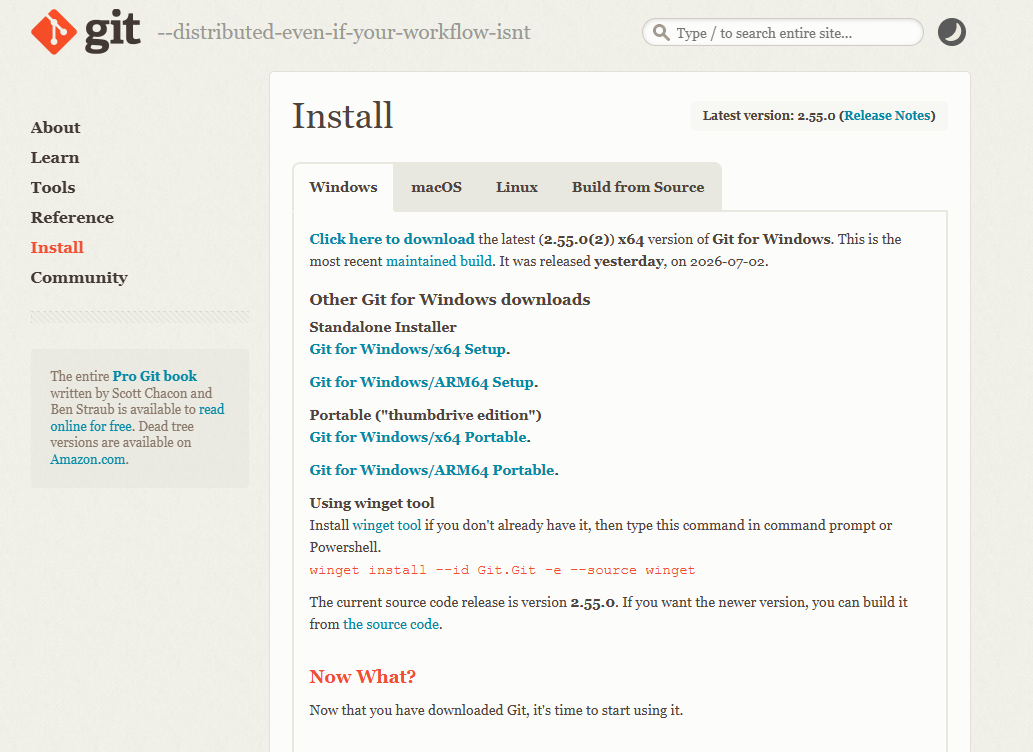Image resolution: width=1033 pixels, height=752 pixels.
Task: Download Git for Windows/x64 Portable
Action: click(418, 437)
